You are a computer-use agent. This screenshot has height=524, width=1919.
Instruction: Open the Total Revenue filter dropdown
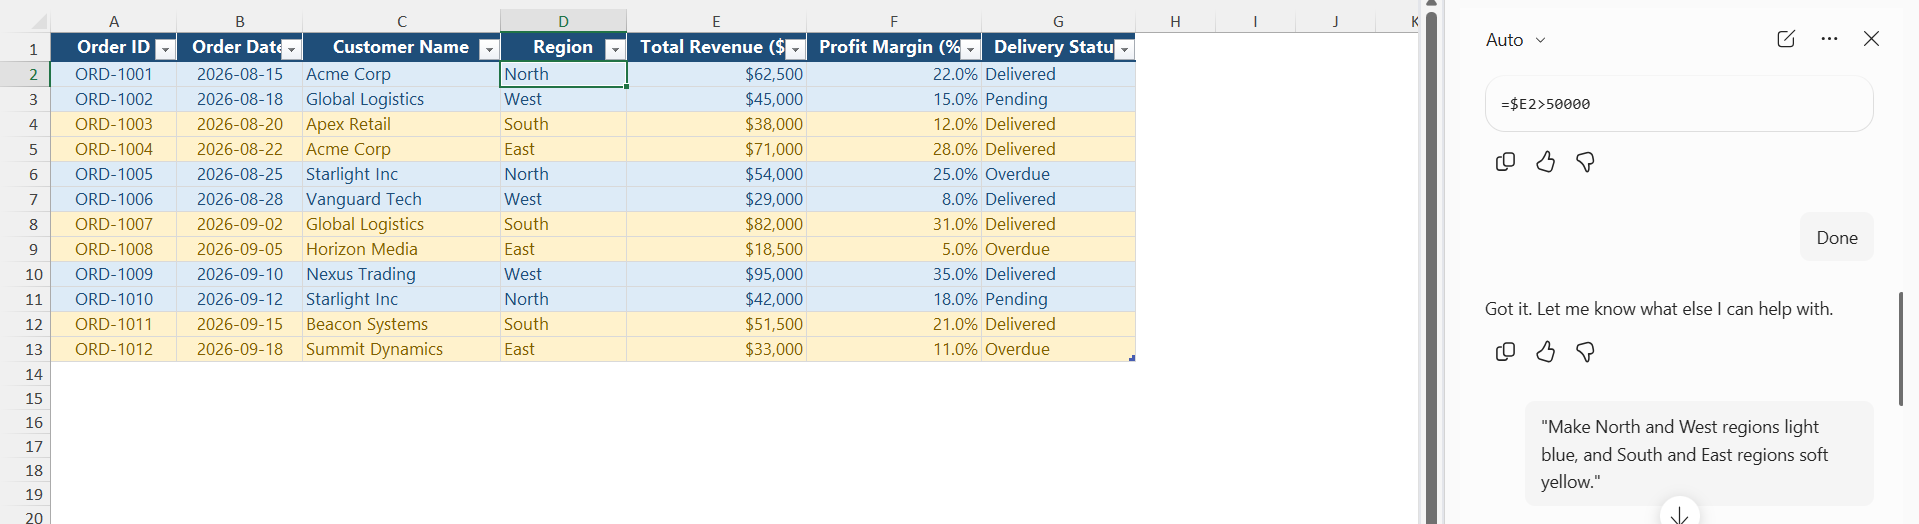[795, 49]
